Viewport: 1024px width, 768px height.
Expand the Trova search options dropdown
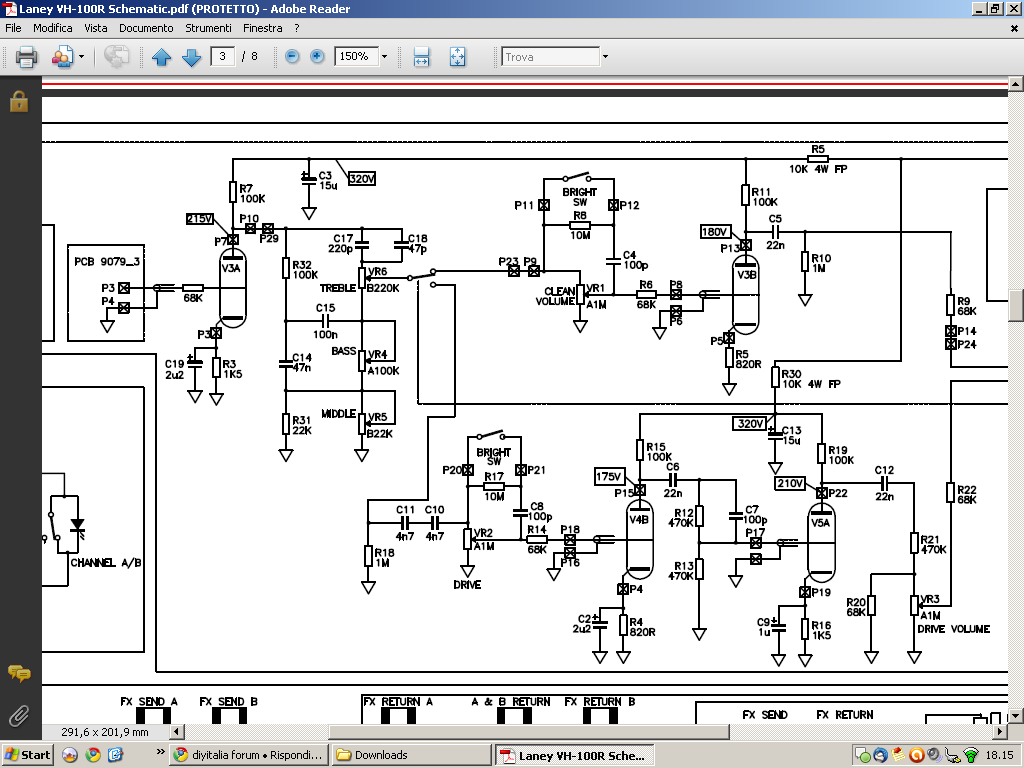tap(605, 57)
